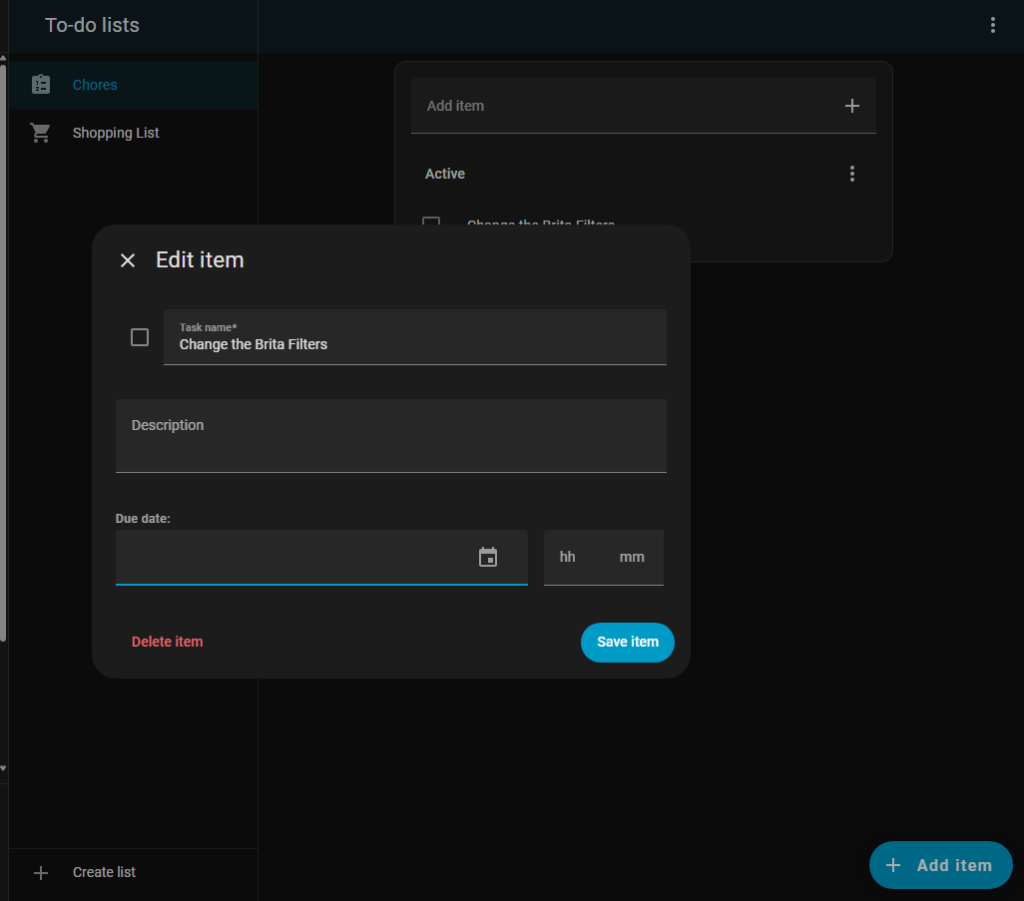Open the top-right overflow menu
This screenshot has height=901, width=1024.
point(992,25)
